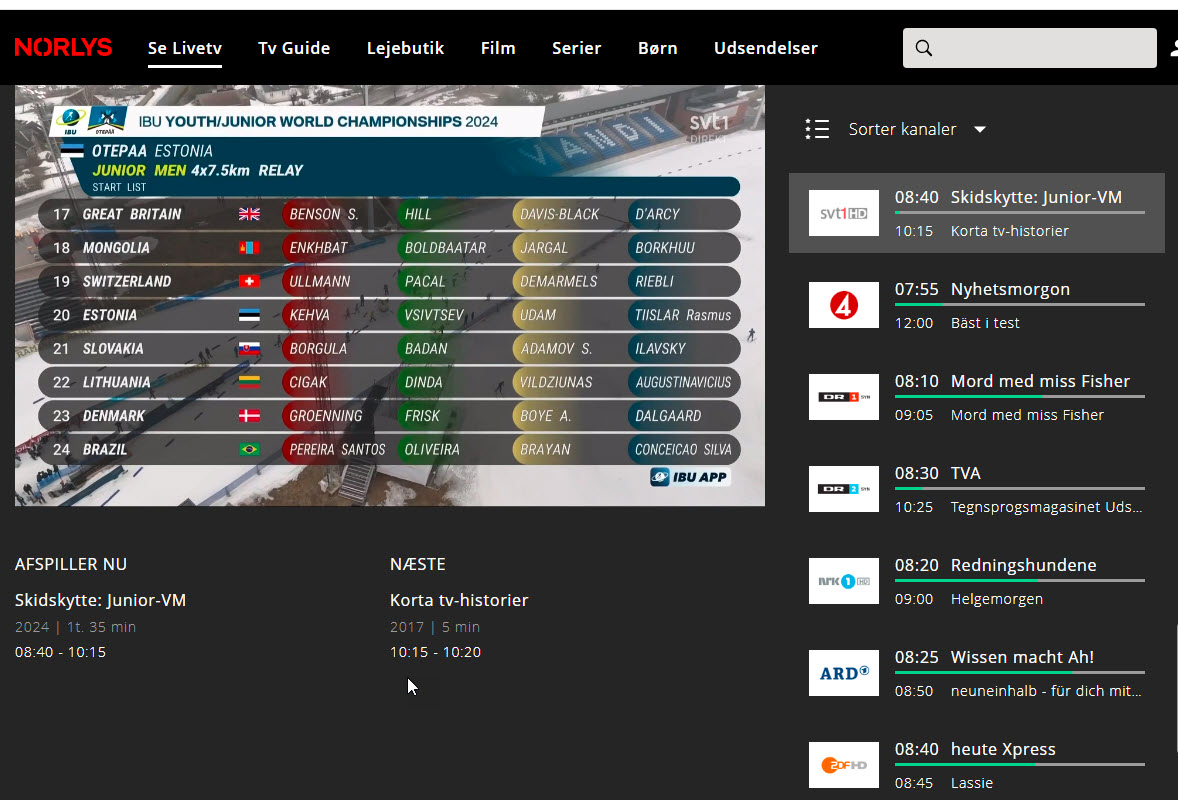Open the ARD channel logo
The height and width of the screenshot is (800, 1178).
tap(843, 673)
